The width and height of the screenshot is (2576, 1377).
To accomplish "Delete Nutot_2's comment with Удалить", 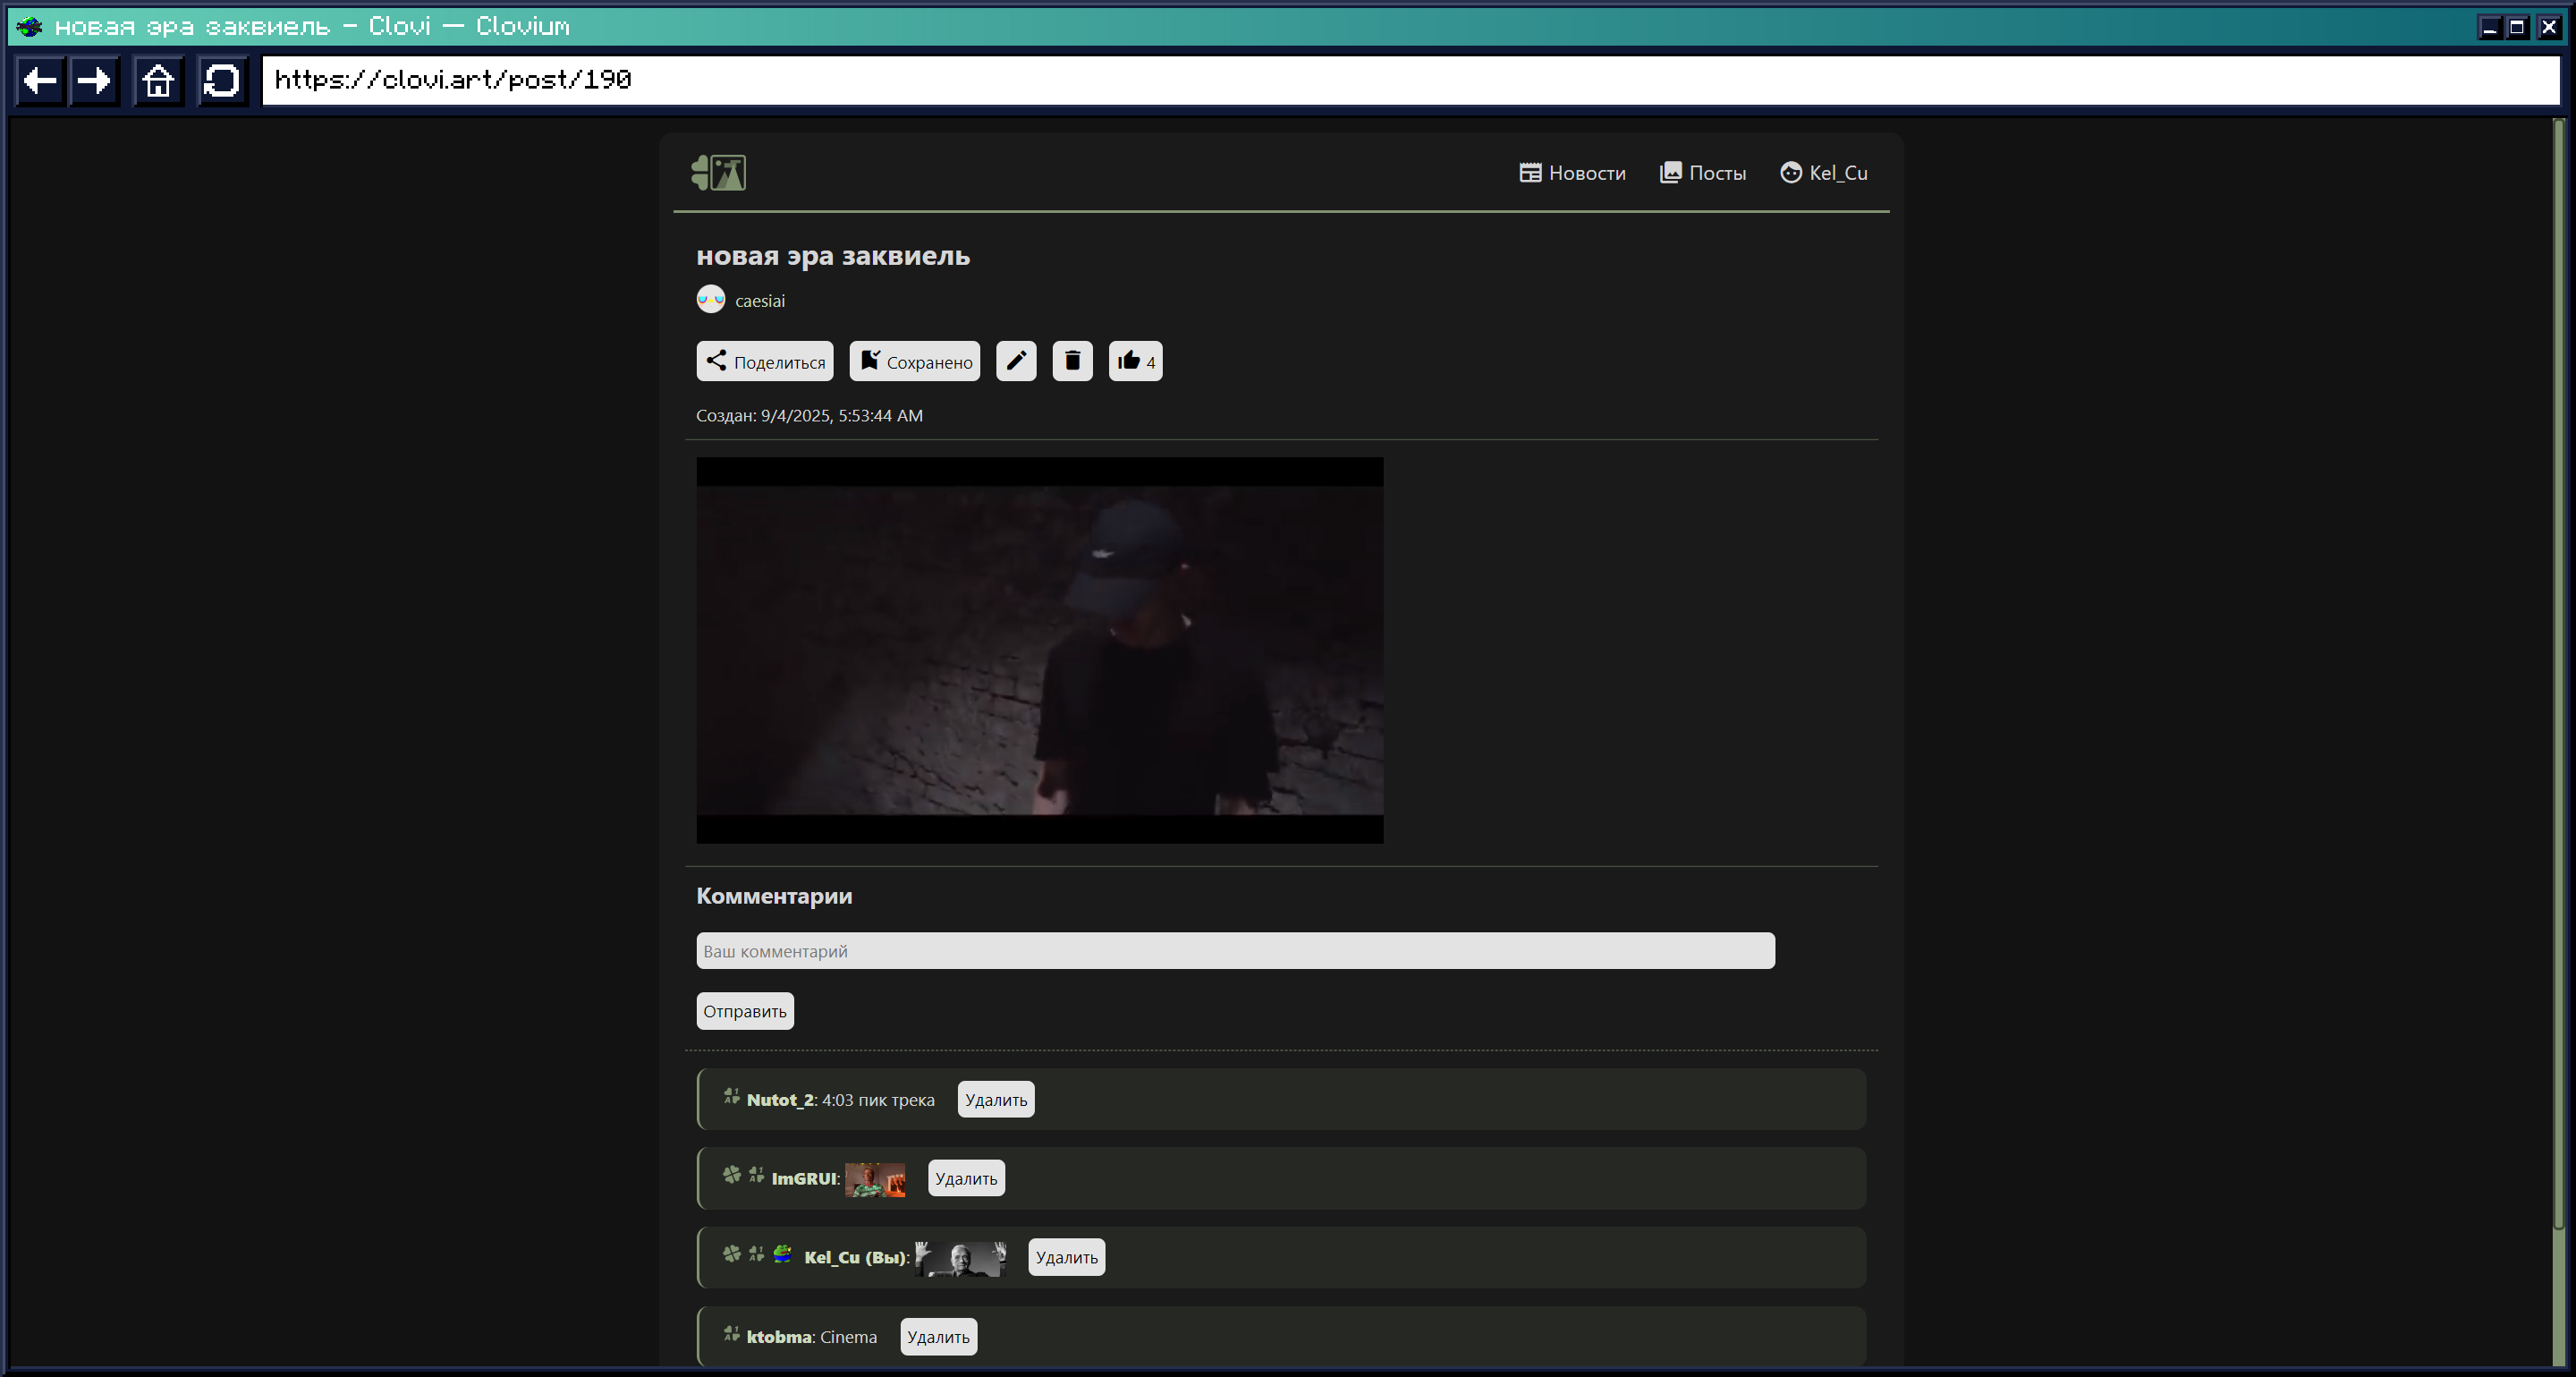I will pyautogui.click(x=995, y=1099).
